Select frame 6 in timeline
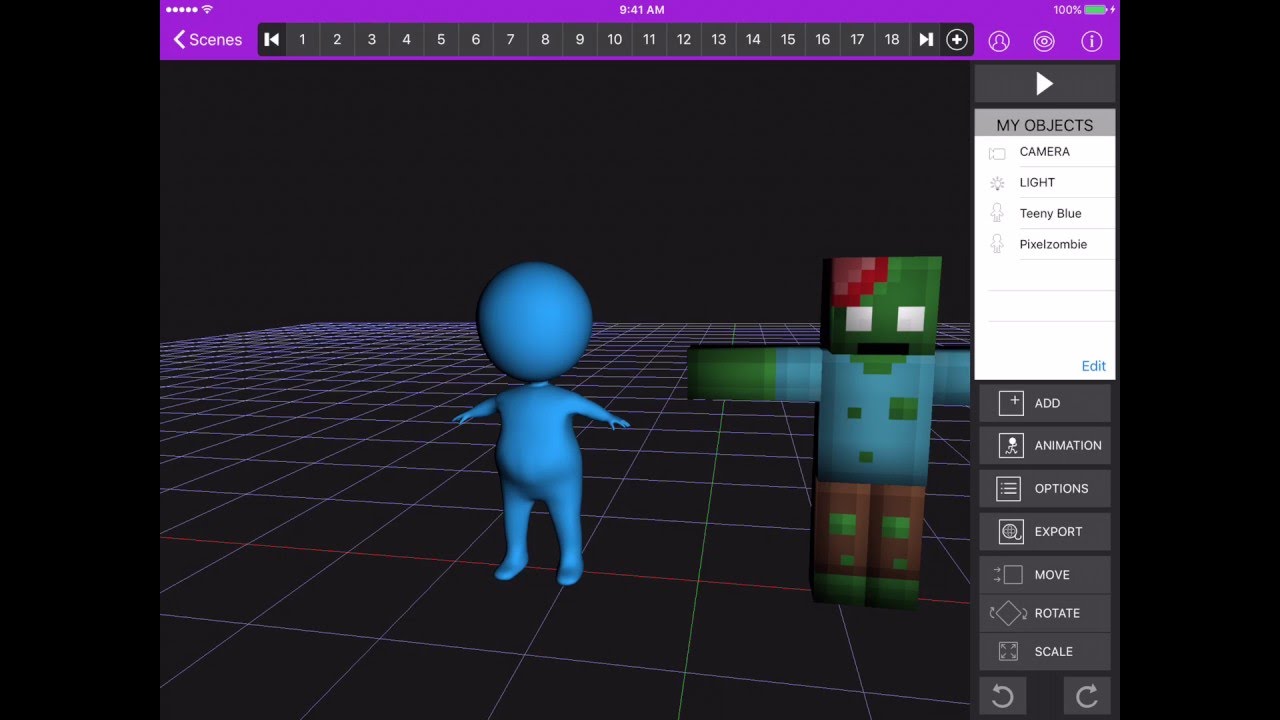 pos(476,39)
